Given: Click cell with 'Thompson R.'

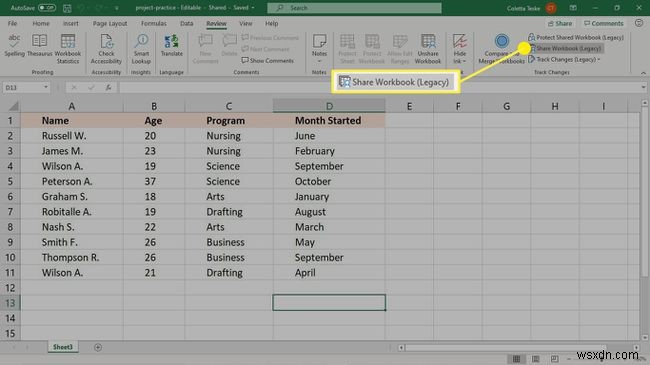Looking at the screenshot, I should (72, 258).
